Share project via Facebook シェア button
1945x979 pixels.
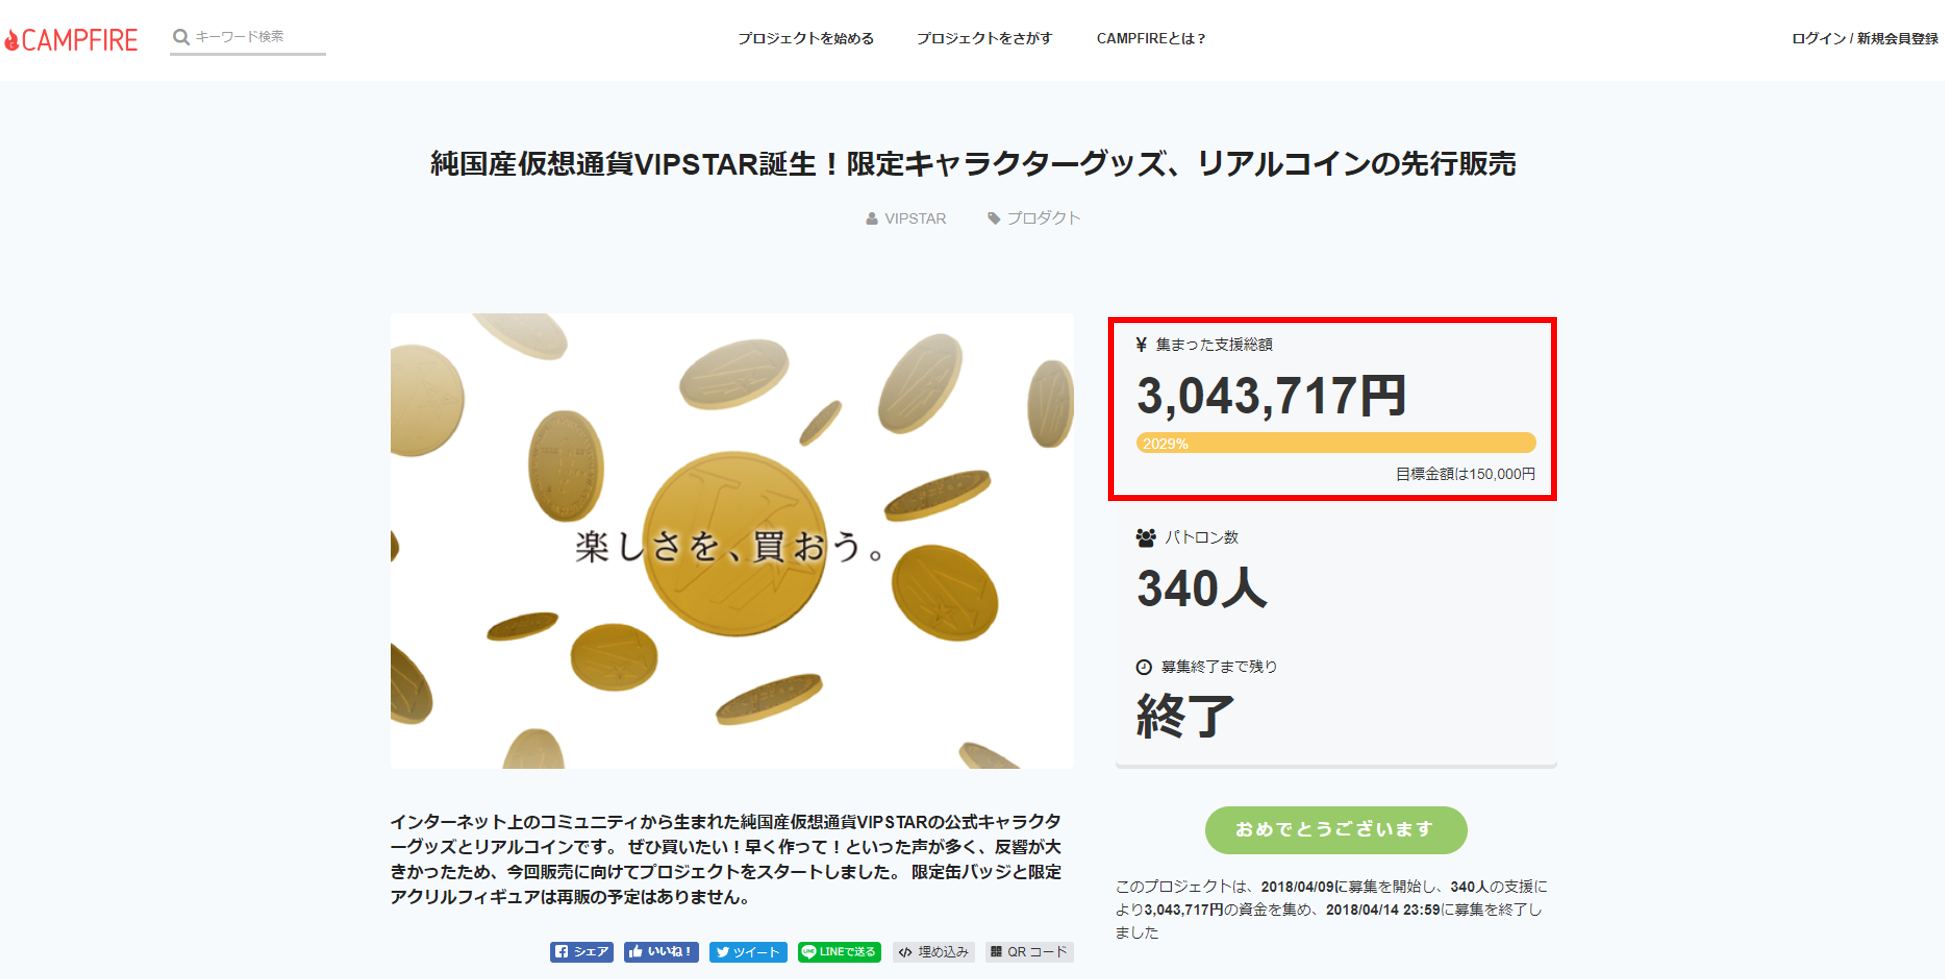(581, 952)
